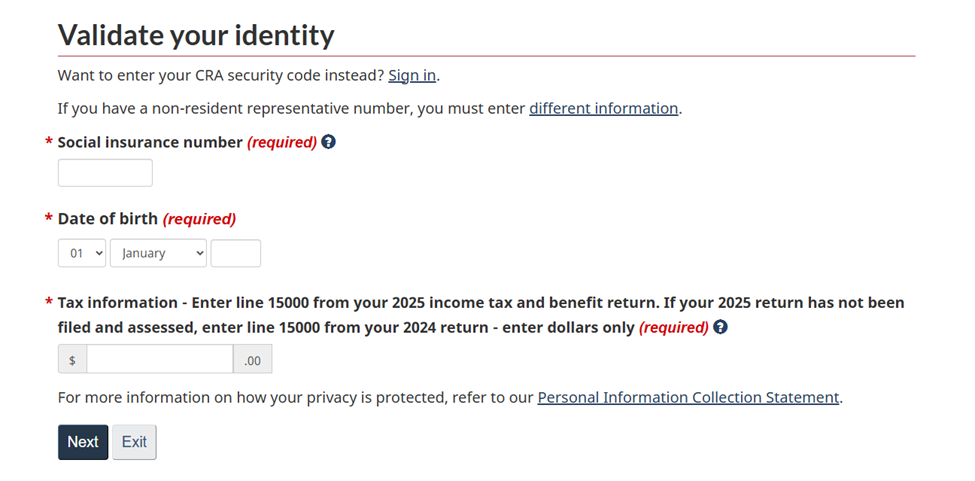975x481 pixels.
Task: Open the Personal Information Collection Statement link
Action: coord(688,397)
